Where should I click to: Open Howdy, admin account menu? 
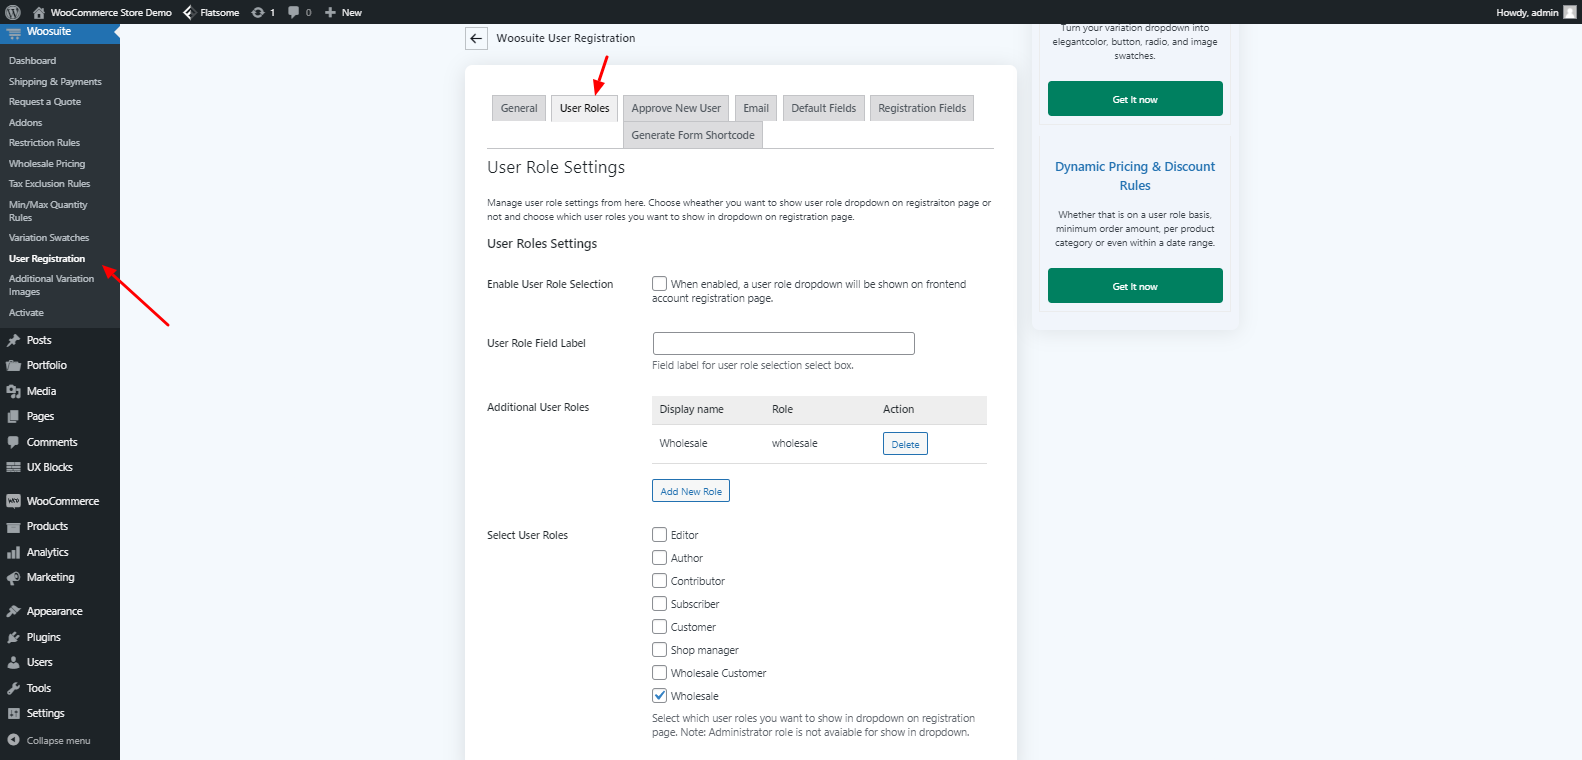point(1536,12)
